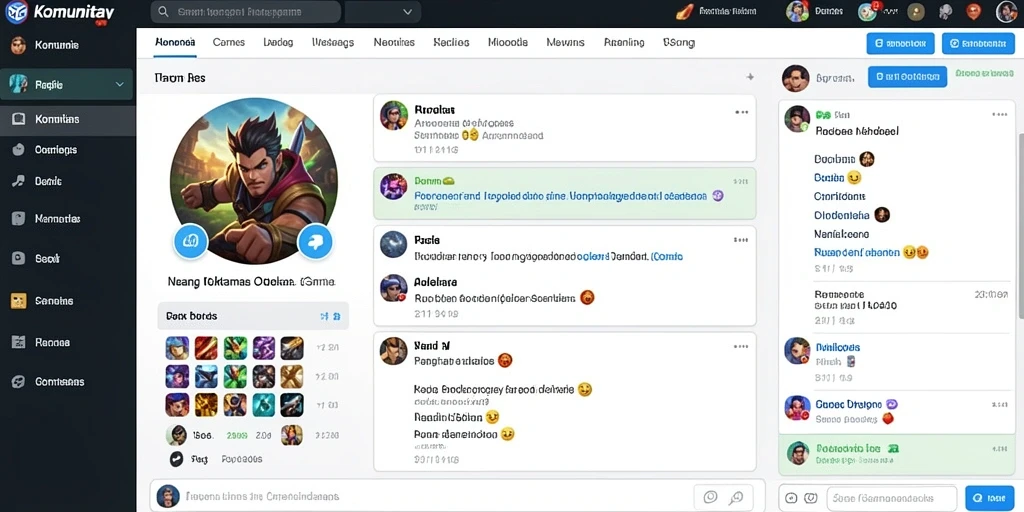The image size is (1024, 512).
Task: Open three-dot menu on green bottom chat row
Action: tap(999, 449)
